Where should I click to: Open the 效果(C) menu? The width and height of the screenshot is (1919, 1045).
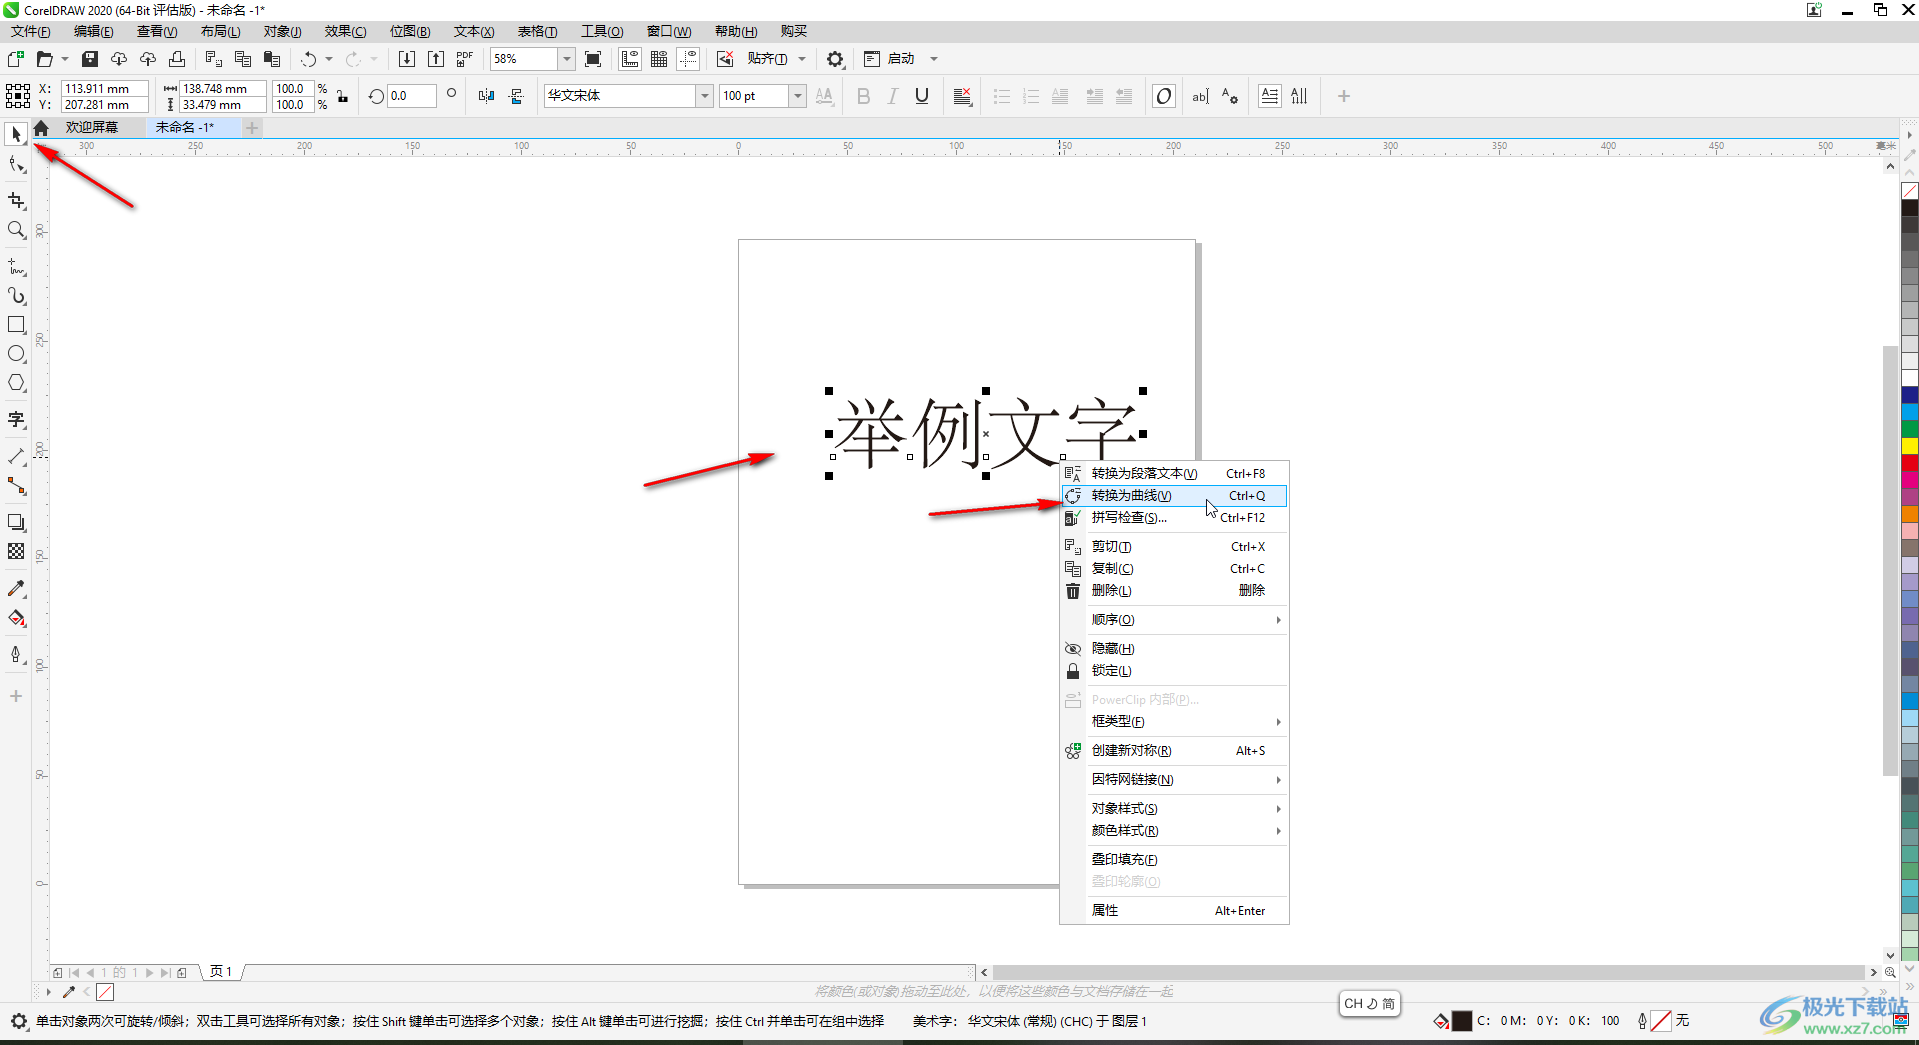[x=345, y=31]
